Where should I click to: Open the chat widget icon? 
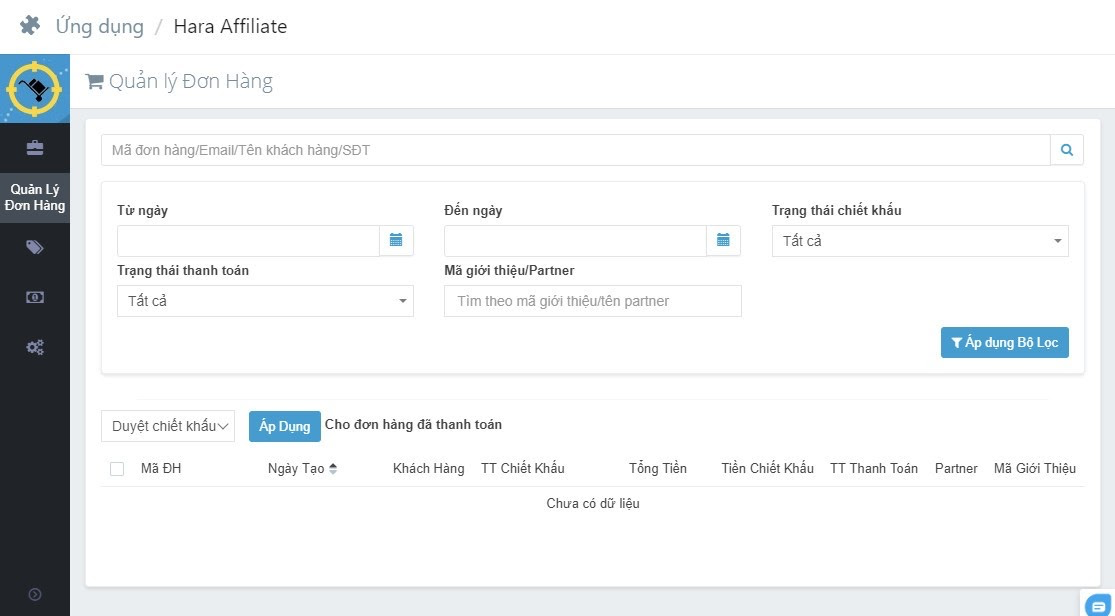(x=1097, y=603)
